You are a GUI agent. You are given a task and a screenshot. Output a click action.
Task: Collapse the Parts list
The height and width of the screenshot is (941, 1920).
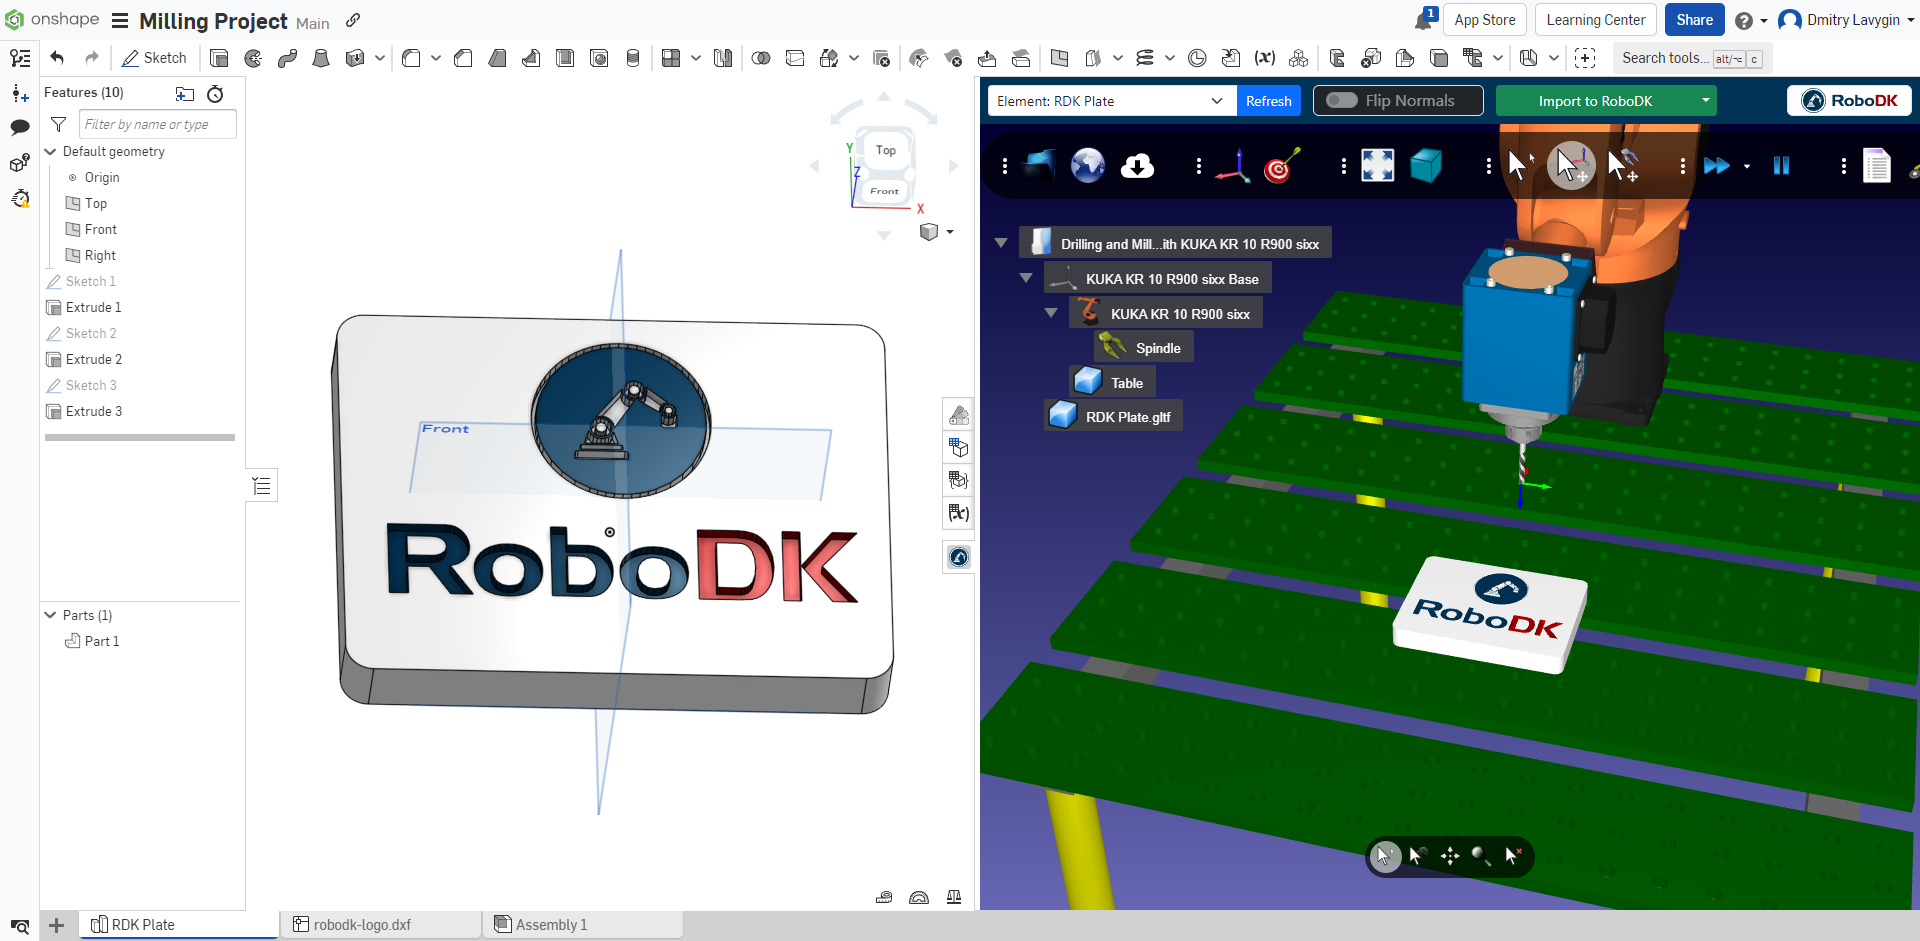(49, 614)
